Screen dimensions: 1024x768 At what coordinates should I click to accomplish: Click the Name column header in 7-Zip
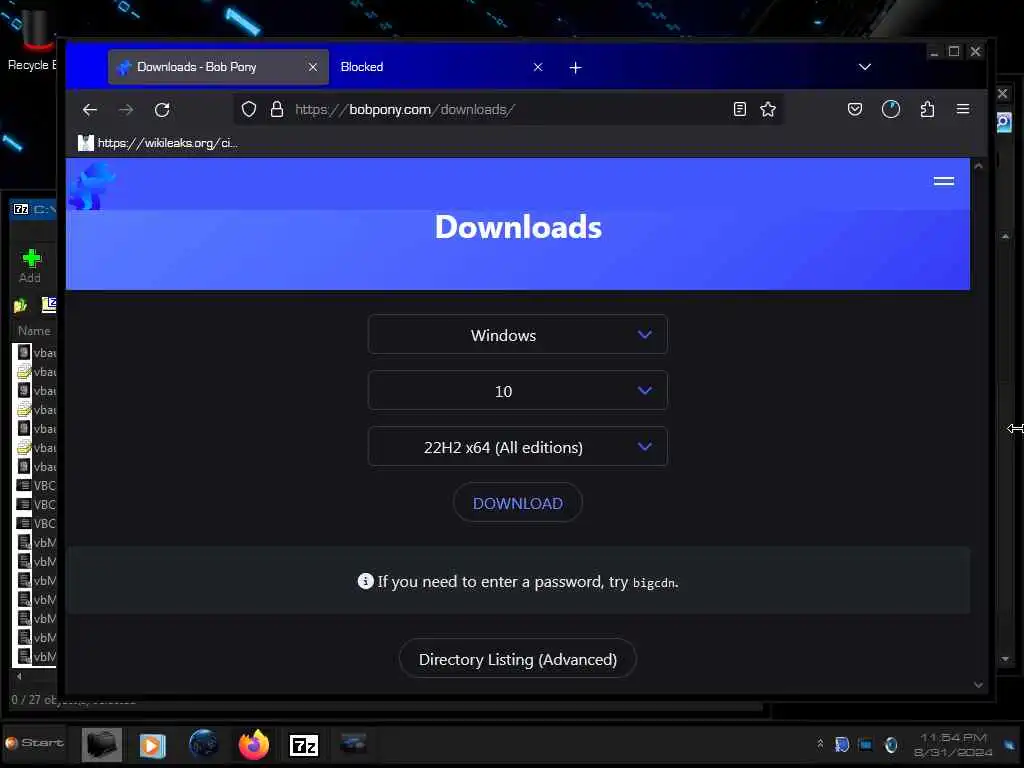tap(34, 331)
